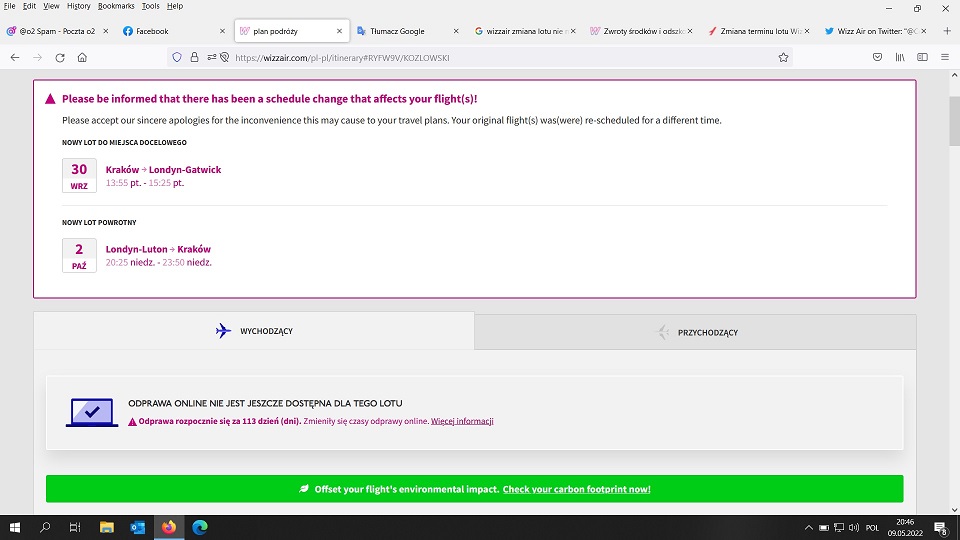Click the forward navigation arrow
Viewport: 960px width, 540px height.
[x=37, y=58]
